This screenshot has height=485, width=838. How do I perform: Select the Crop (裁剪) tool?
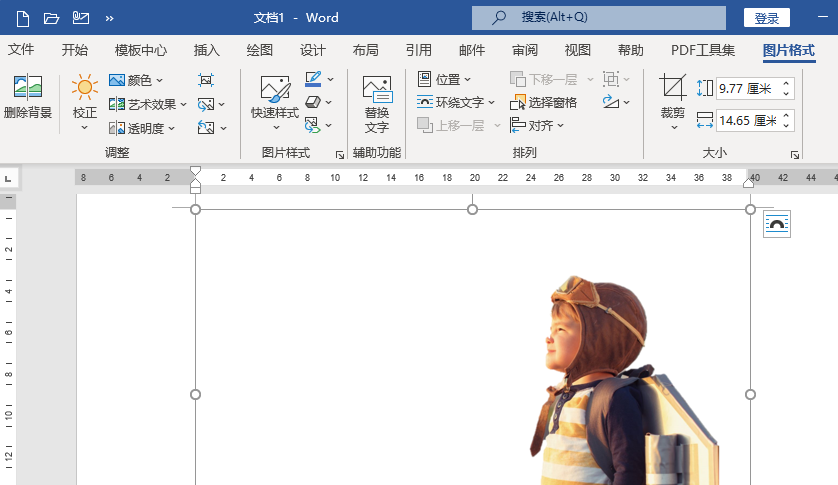click(x=673, y=98)
